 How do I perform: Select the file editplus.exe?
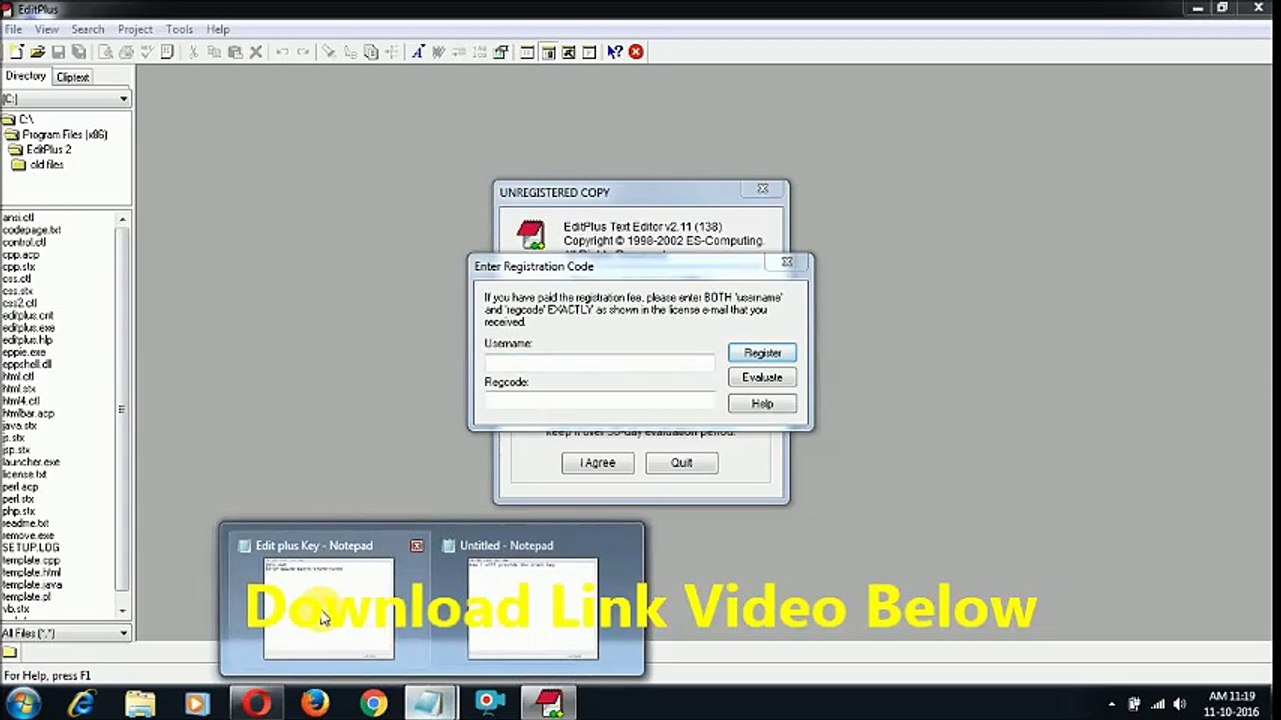(x=28, y=328)
